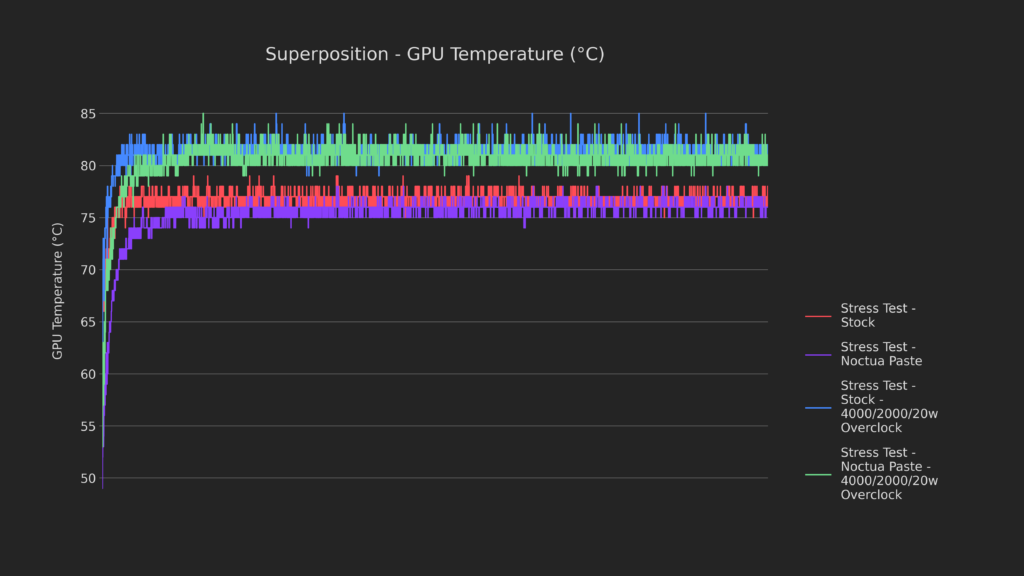Hide the 'Stress Test - Noctua Paste' series label
This screenshot has height=576, width=1024.
[x=881, y=354]
